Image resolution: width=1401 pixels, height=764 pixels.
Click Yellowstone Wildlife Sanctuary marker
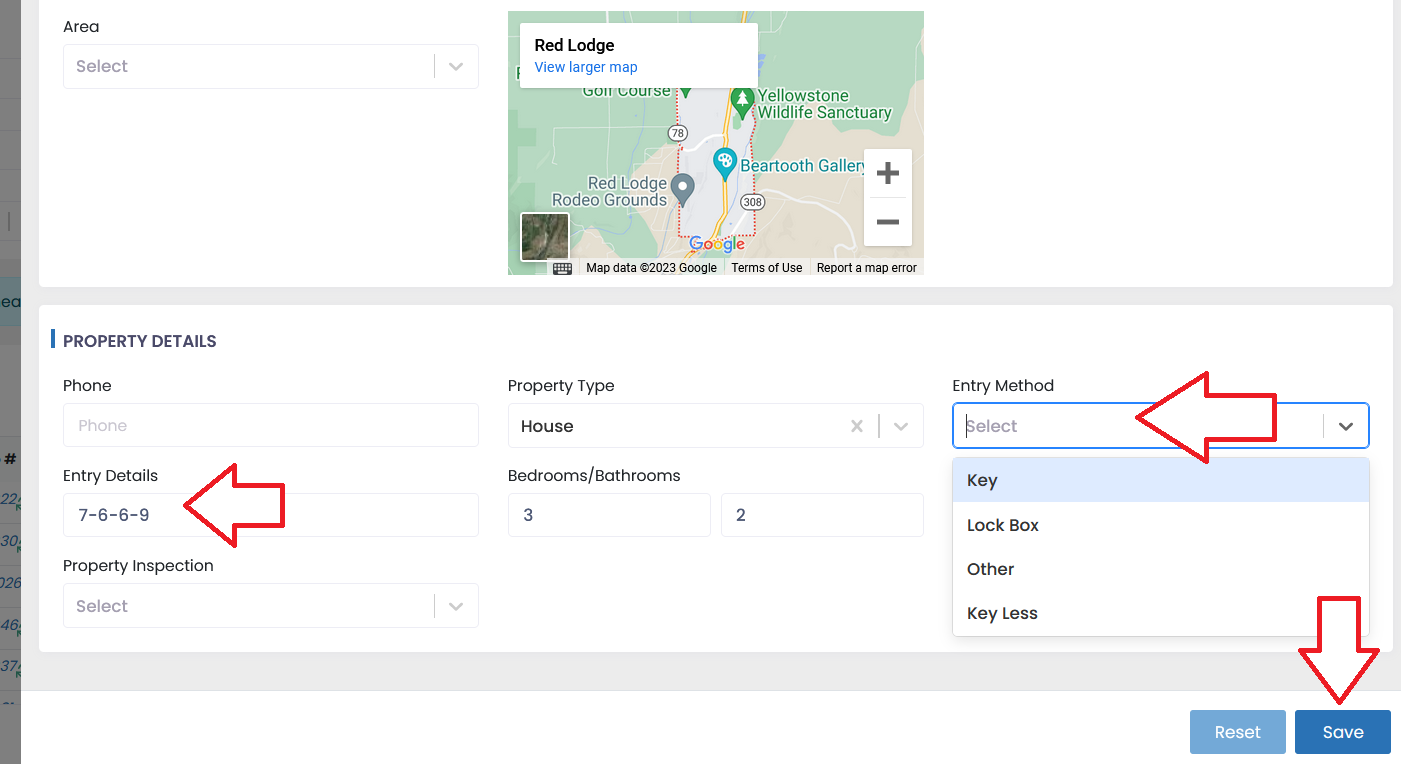pos(742,100)
